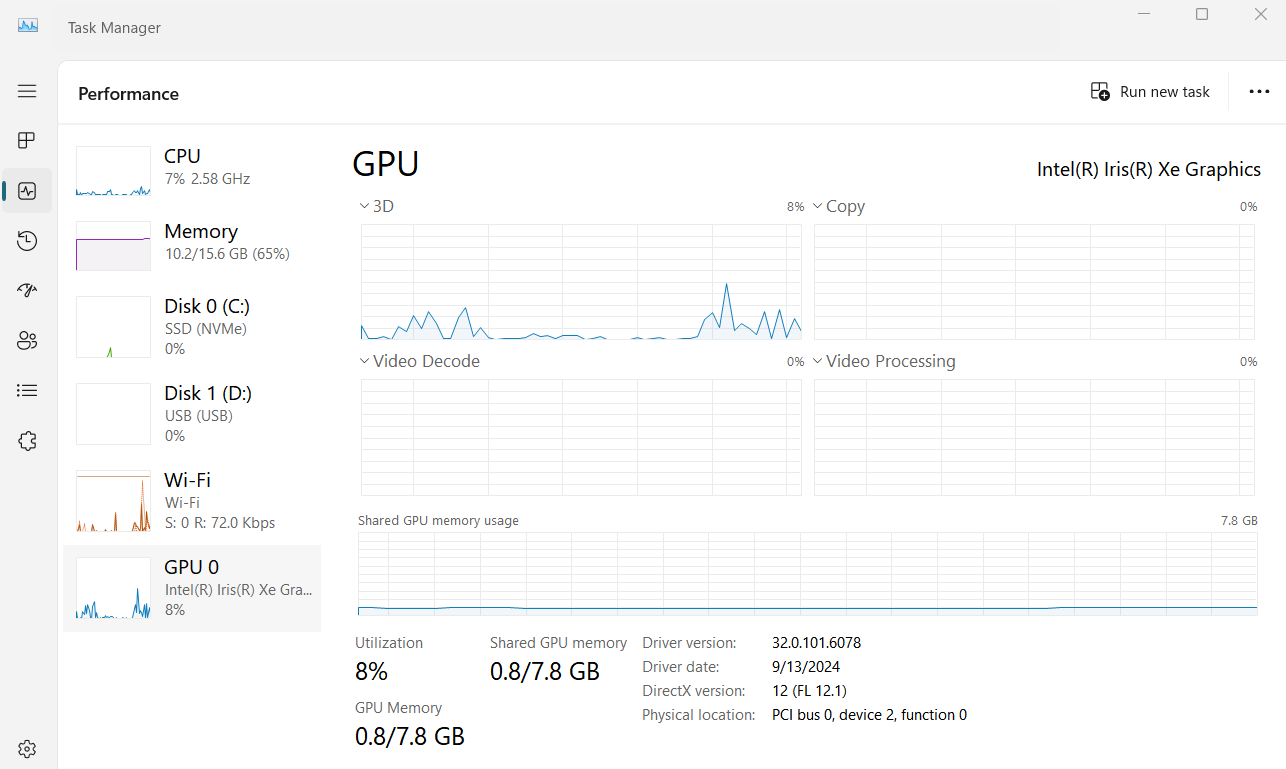Screen dimensions: 1286x769
Task: Click the Intel(R) Iris(R) Xe Graphics title
Action: click(1149, 169)
